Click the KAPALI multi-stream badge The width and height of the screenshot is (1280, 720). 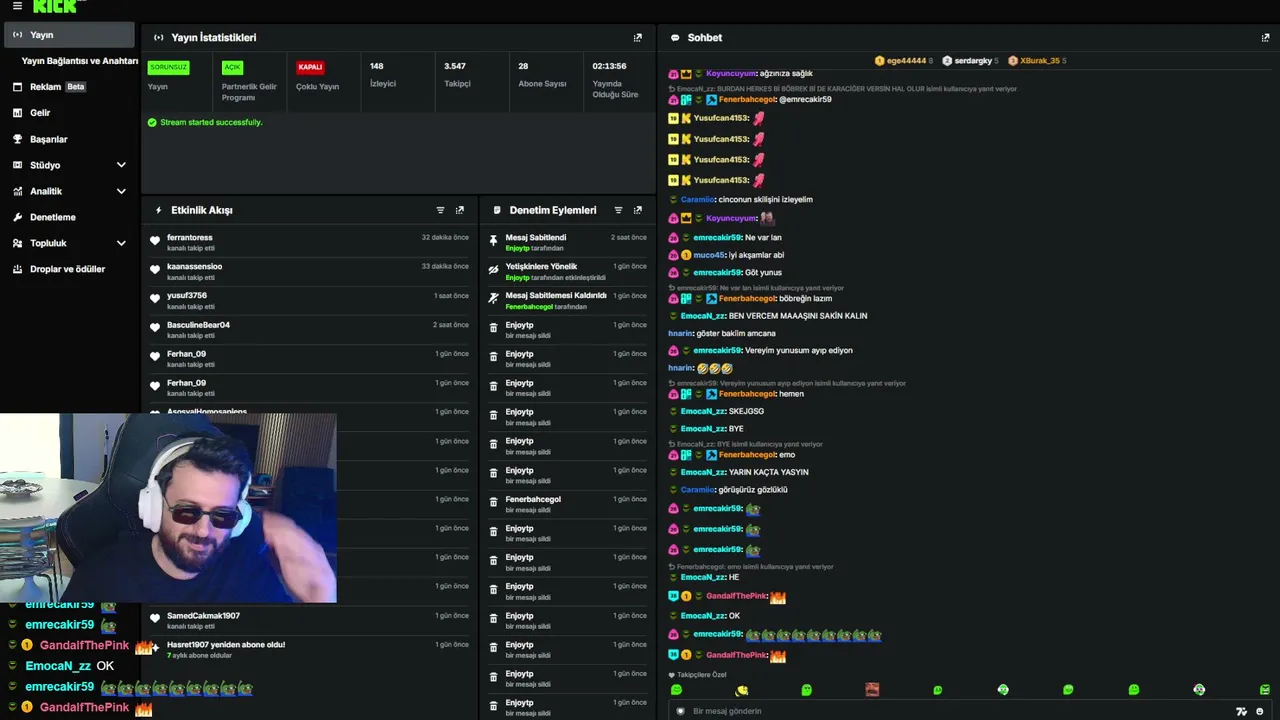310,67
